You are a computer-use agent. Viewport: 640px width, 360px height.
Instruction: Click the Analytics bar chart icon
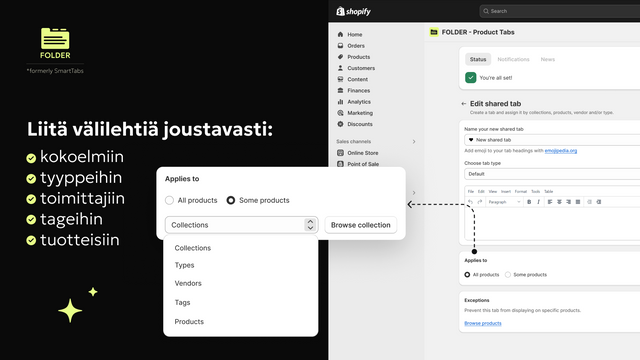tap(340, 102)
